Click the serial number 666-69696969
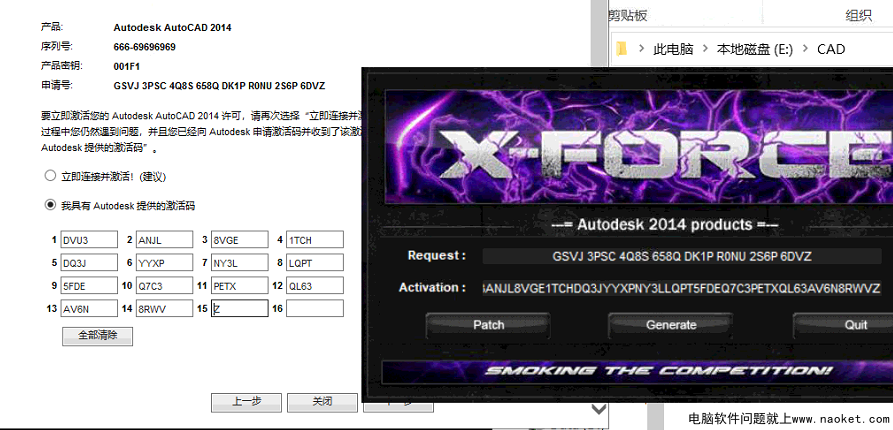This screenshot has height=430, width=893. click(x=145, y=47)
